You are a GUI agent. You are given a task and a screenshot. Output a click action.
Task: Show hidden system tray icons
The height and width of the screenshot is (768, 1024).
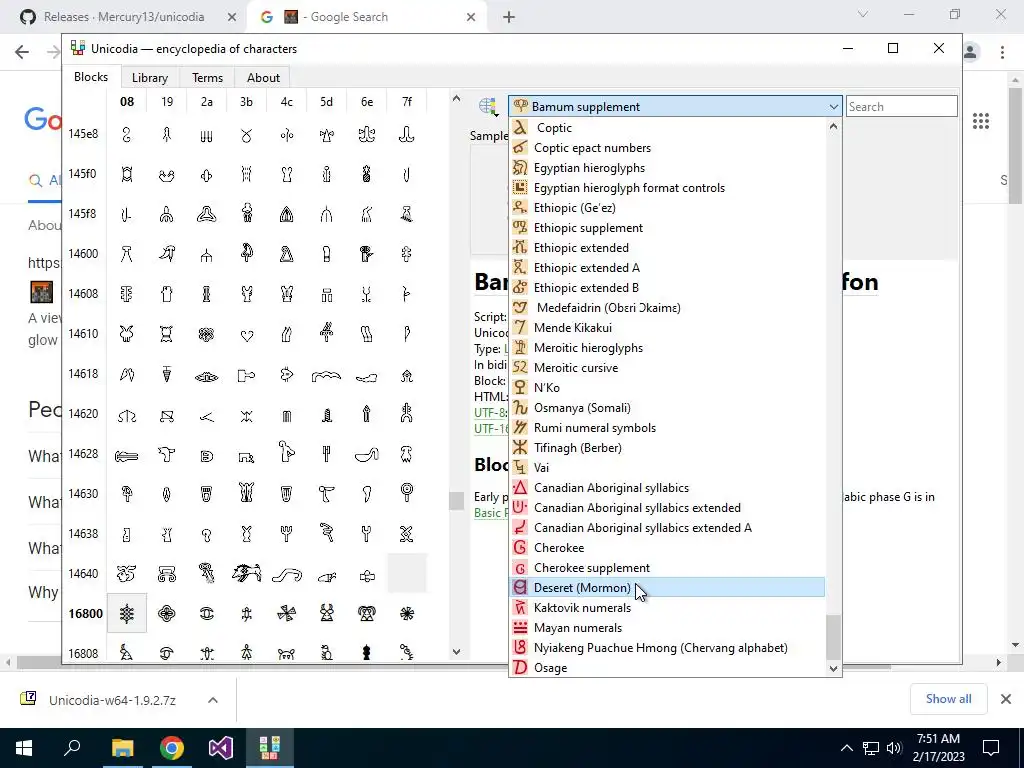846,748
